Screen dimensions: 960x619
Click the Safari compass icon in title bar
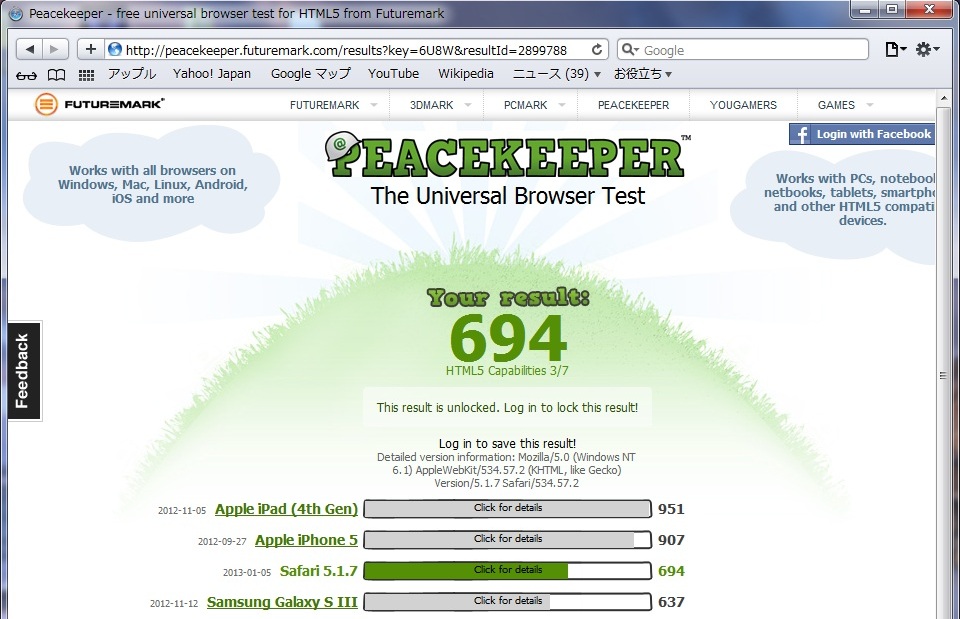(x=16, y=13)
